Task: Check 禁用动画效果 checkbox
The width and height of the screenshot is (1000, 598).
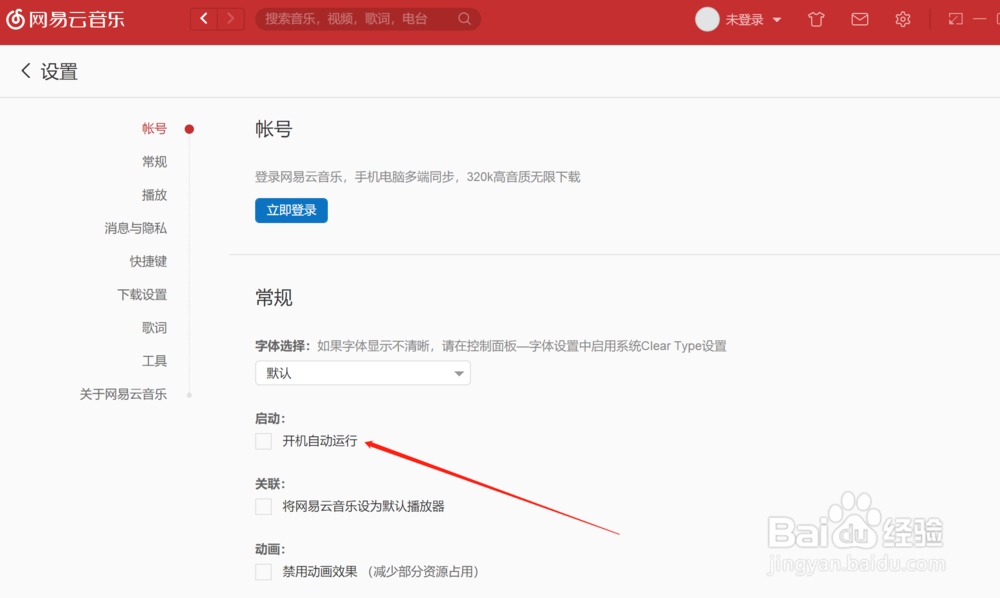Action: 263,572
